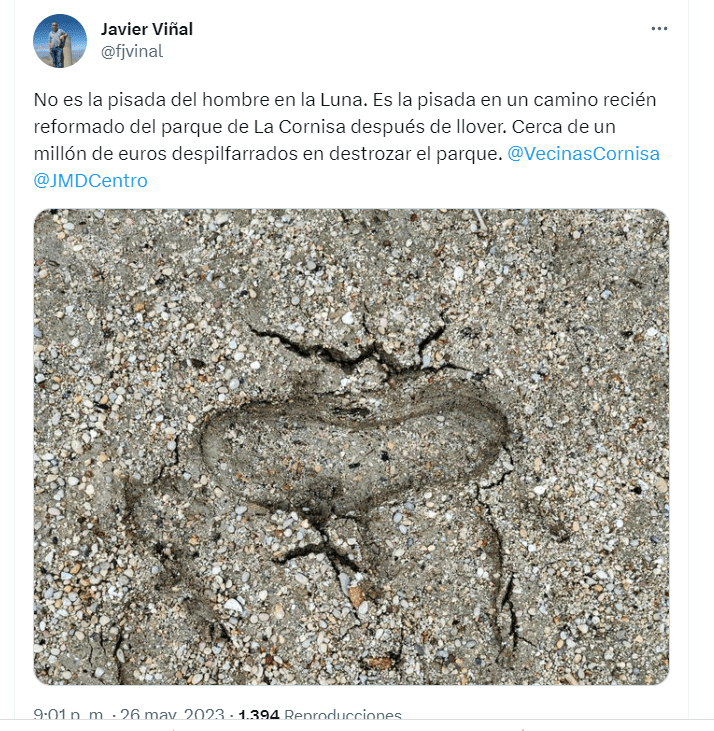This screenshot has height=731, width=714.
Task: Follow the @JMDCentro mention link
Action: [90, 181]
